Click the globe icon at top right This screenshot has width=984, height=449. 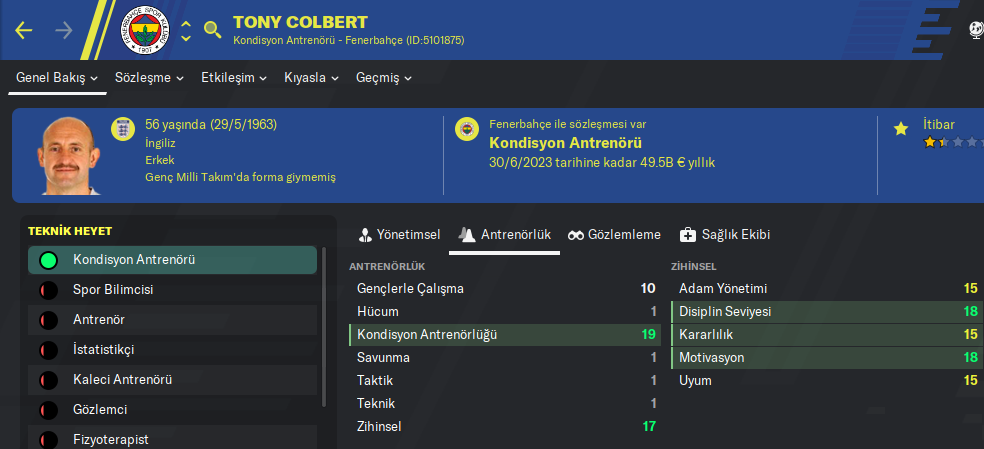click(x=976, y=30)
